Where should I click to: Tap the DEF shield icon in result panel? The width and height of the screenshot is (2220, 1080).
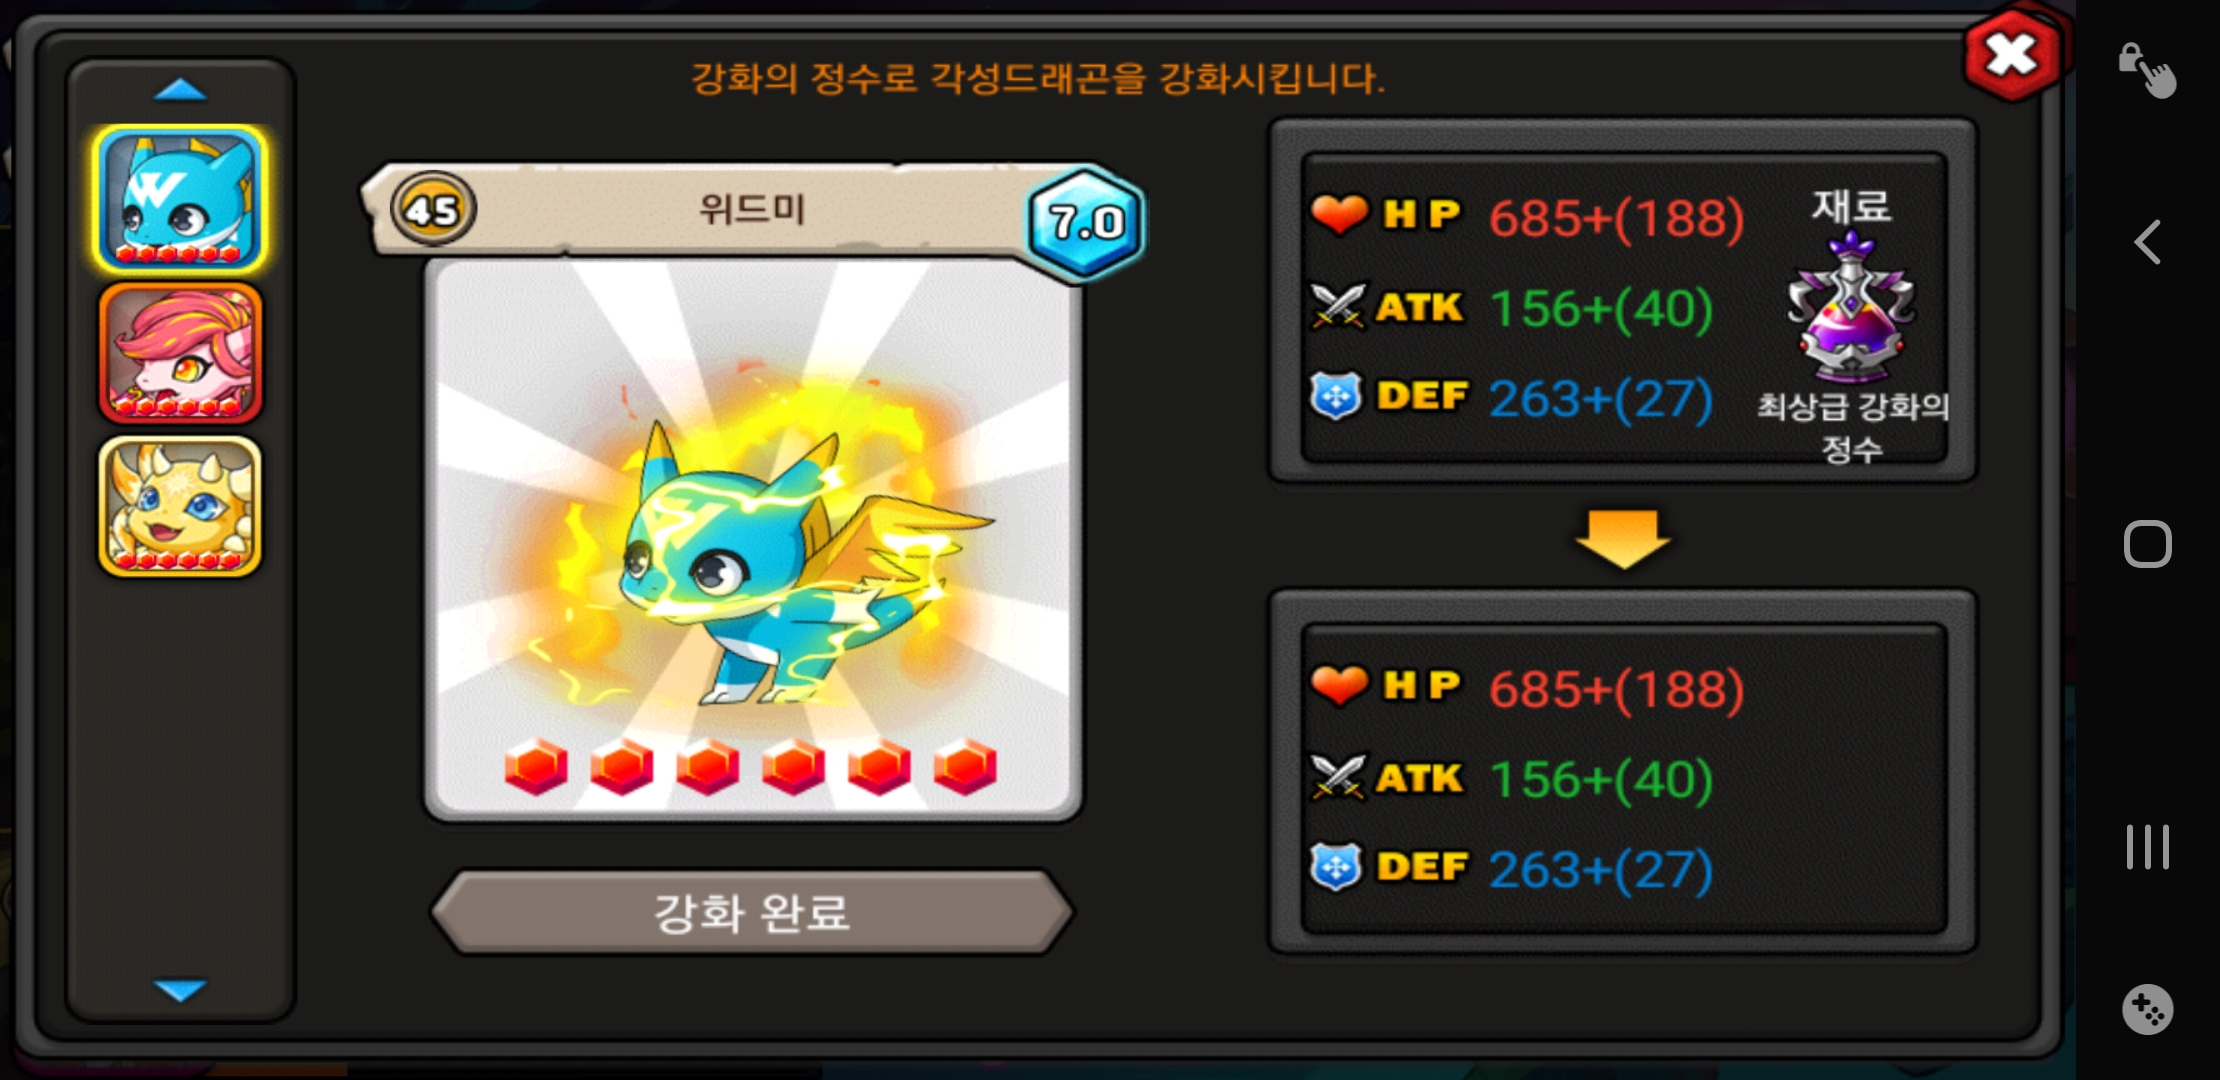point(1337,867)
